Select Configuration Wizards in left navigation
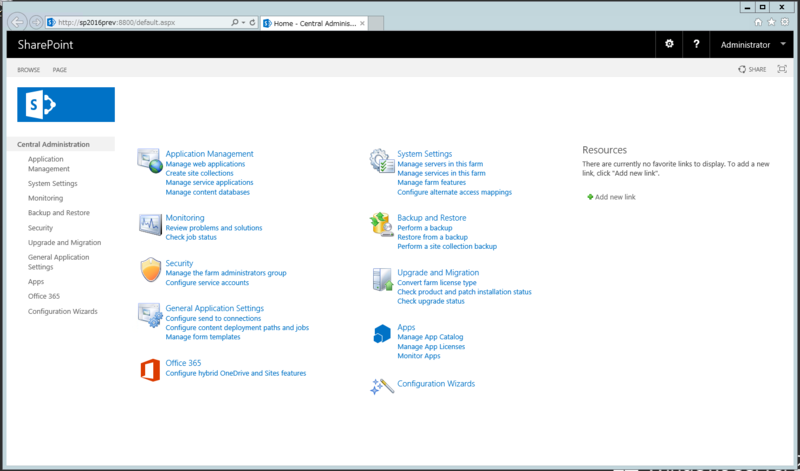 (x=62, y=311)
